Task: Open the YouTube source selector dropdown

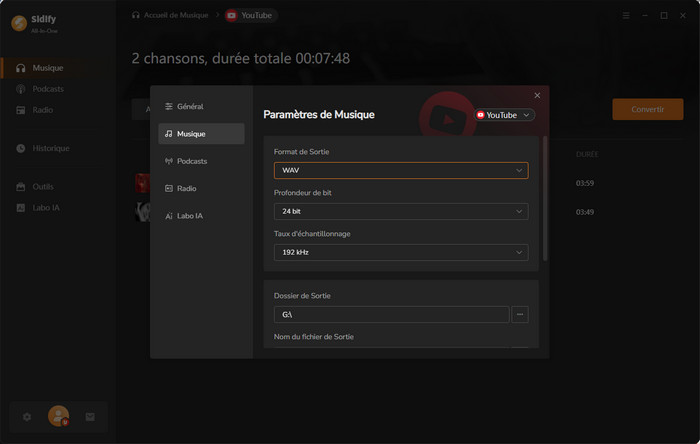Action: click(504, 115)
